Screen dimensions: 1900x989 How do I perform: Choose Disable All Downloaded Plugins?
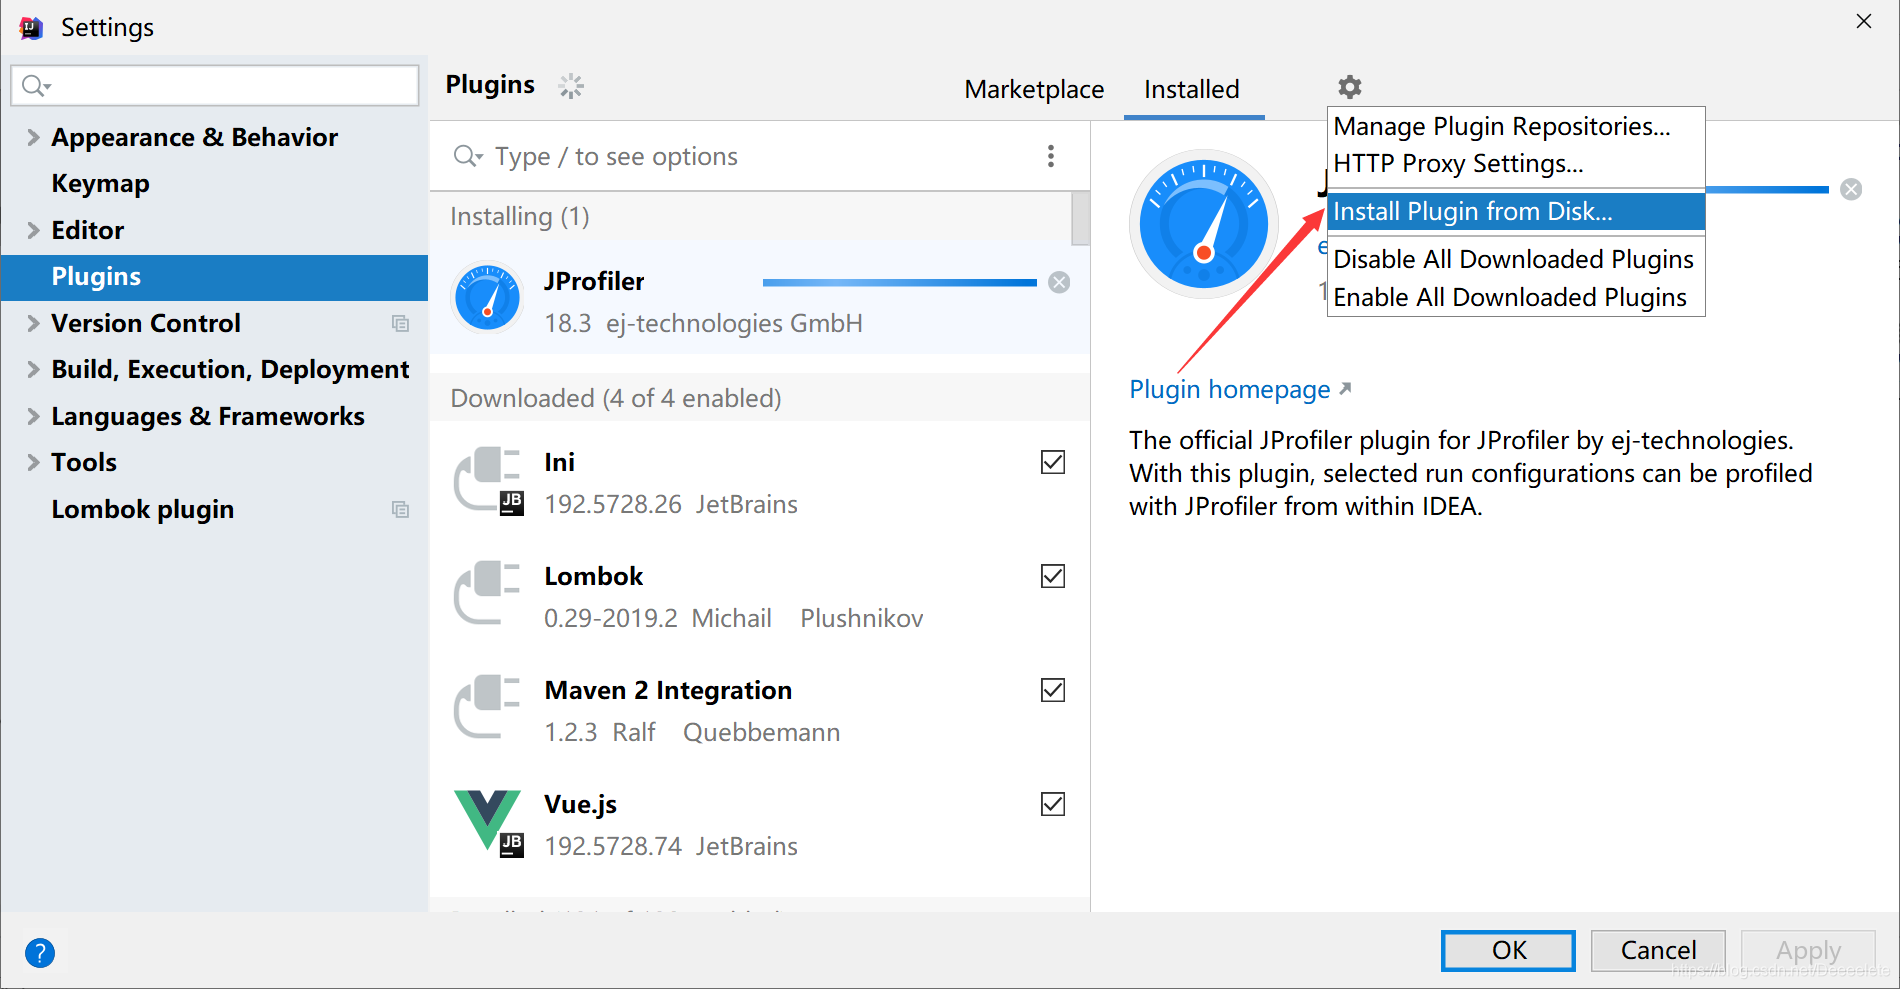pyautogui.click(x=1516, y=260)
